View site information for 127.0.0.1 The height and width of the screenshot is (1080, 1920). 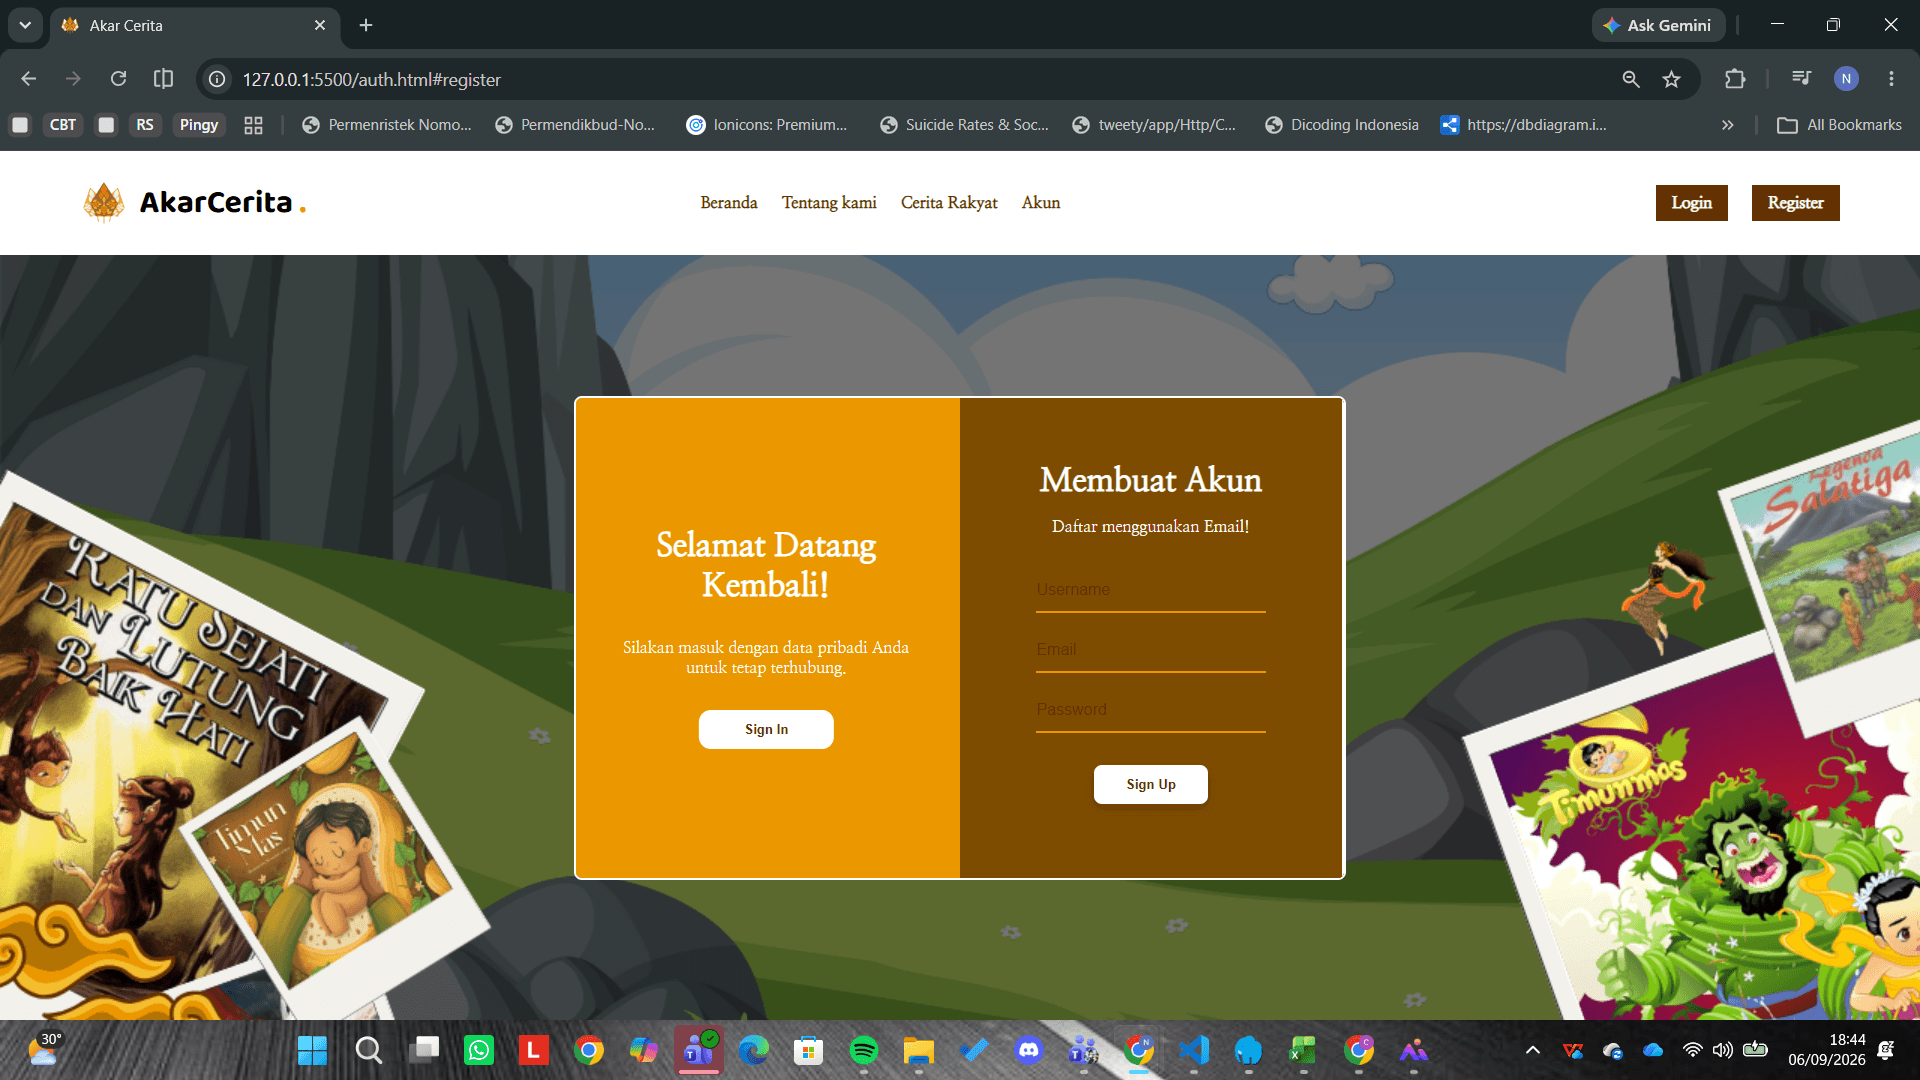217,79
